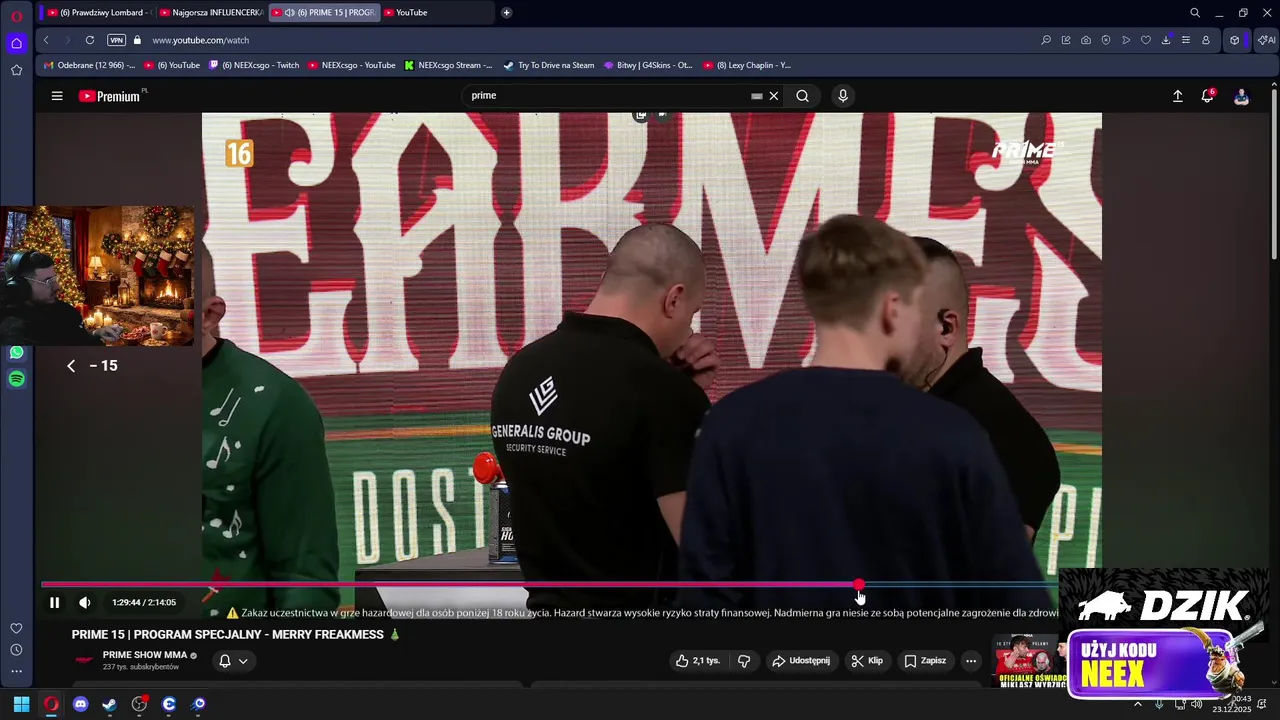The height and width of the screenshot is (720, 1280).
Task: Open Opera sidebar bookmarks star icon
Action: point(16,70)
